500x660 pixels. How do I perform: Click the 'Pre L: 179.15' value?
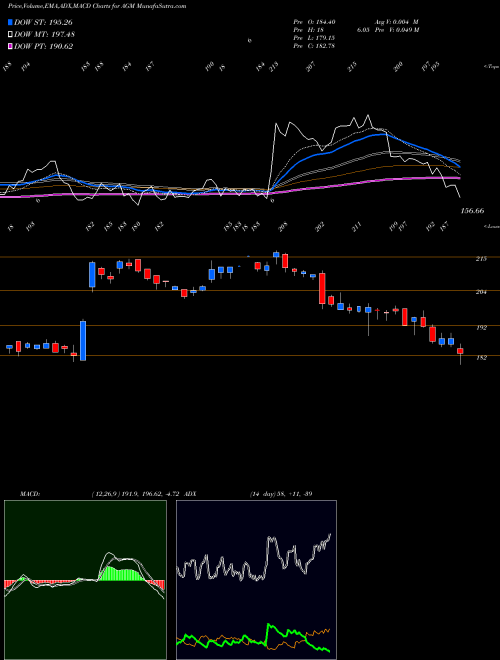point(314,38)
